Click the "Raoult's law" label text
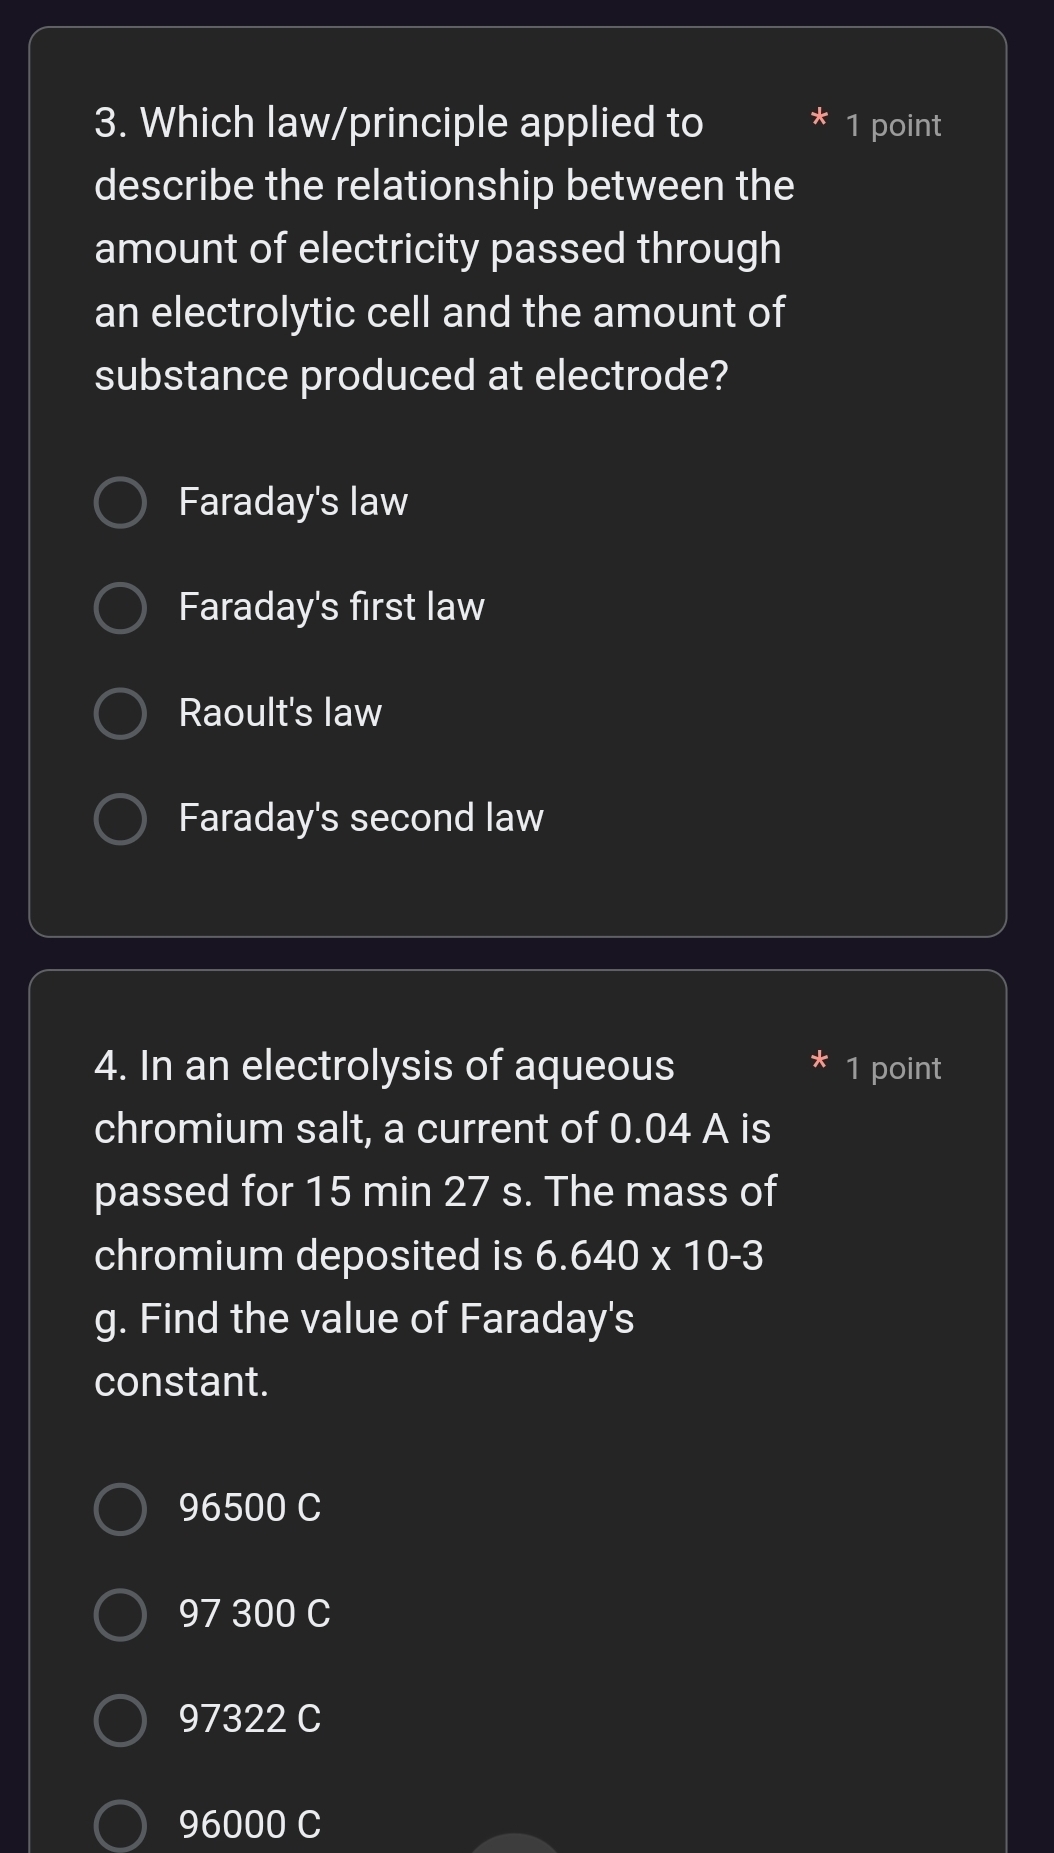1054x1853 pixels. [280, 713]
